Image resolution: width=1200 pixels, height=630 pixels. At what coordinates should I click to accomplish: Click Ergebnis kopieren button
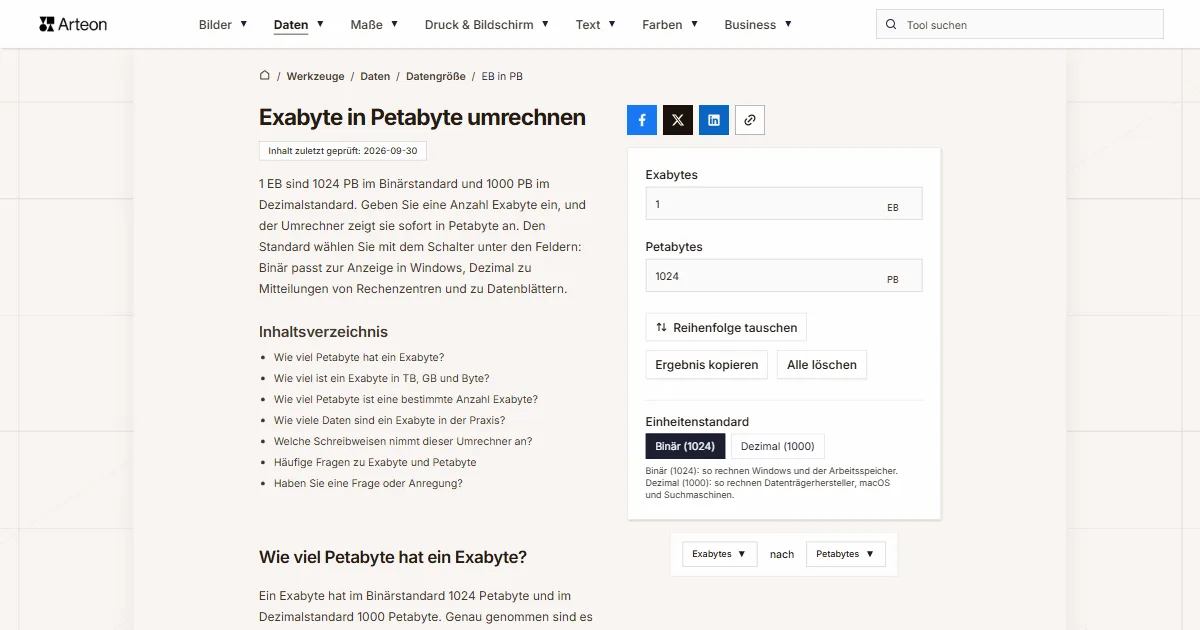(707, 365)
